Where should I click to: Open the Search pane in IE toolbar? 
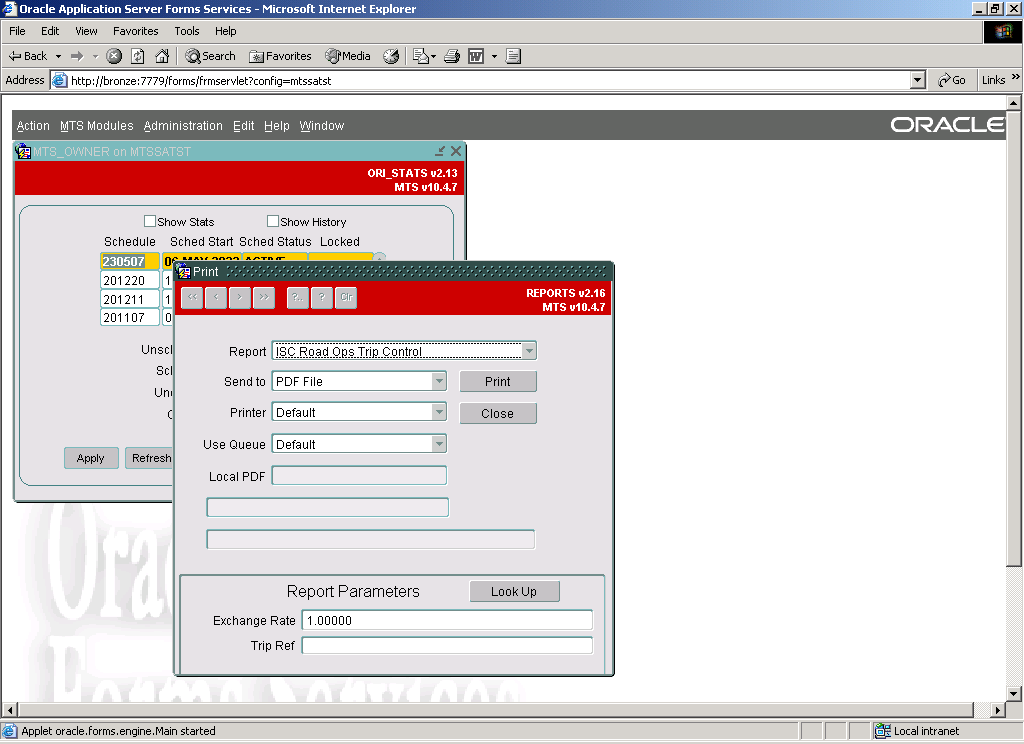click(210, 56)
